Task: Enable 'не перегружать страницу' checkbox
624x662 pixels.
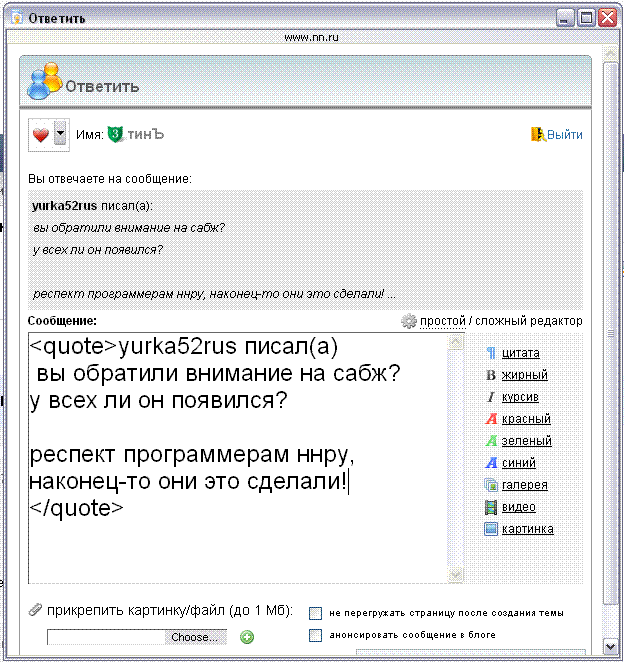Action: pyautogui.click(x=315, y=613)
